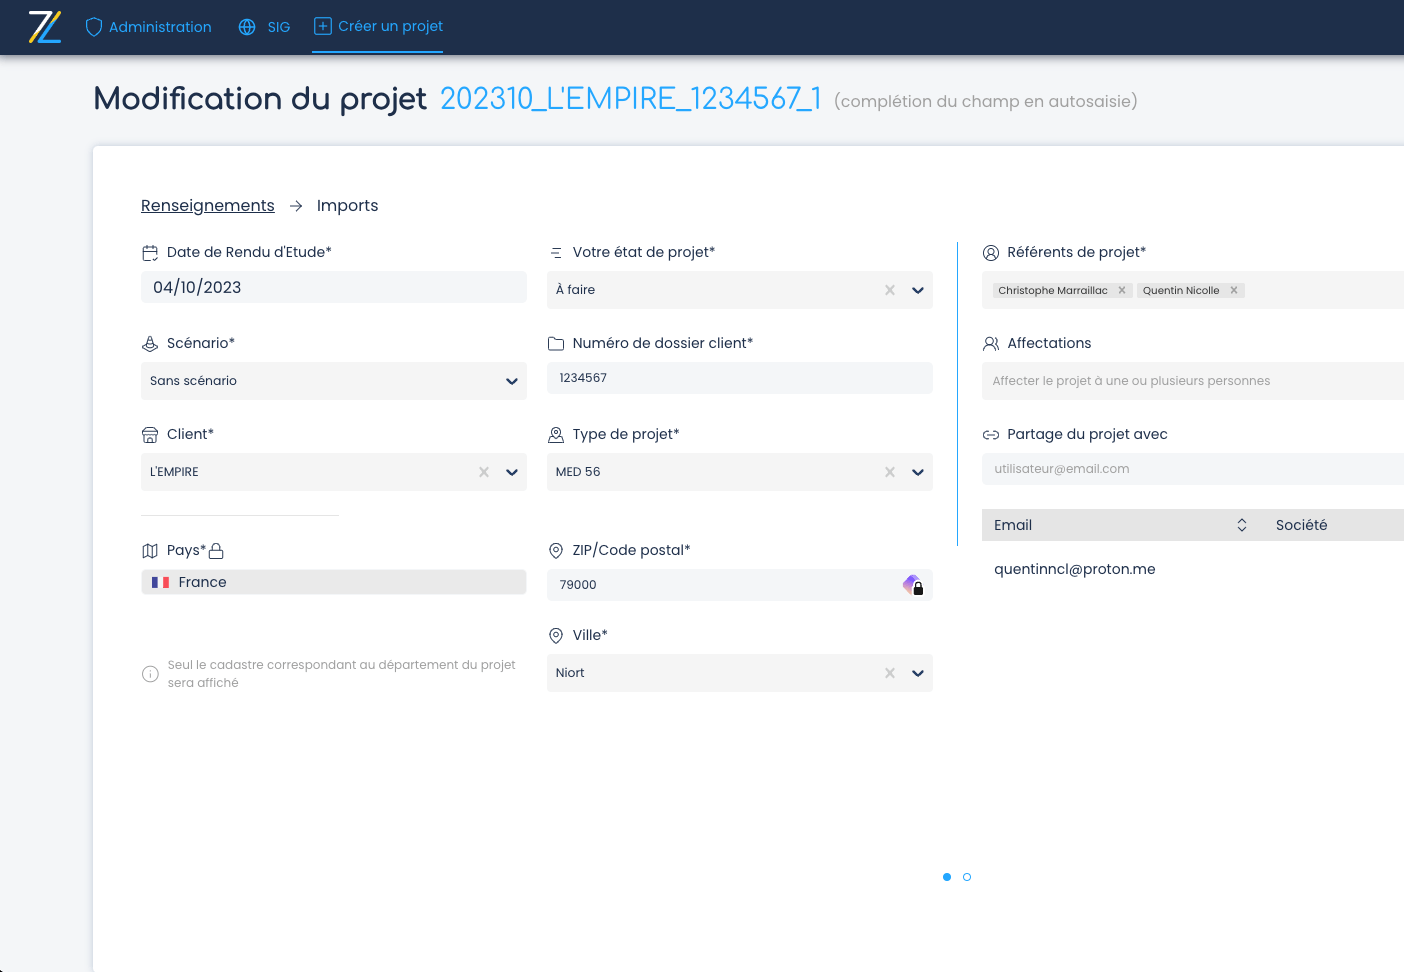Click the password manager icon in ZIP field
The height and width of the screenshot is (972, 1404).
coord(913,585)
